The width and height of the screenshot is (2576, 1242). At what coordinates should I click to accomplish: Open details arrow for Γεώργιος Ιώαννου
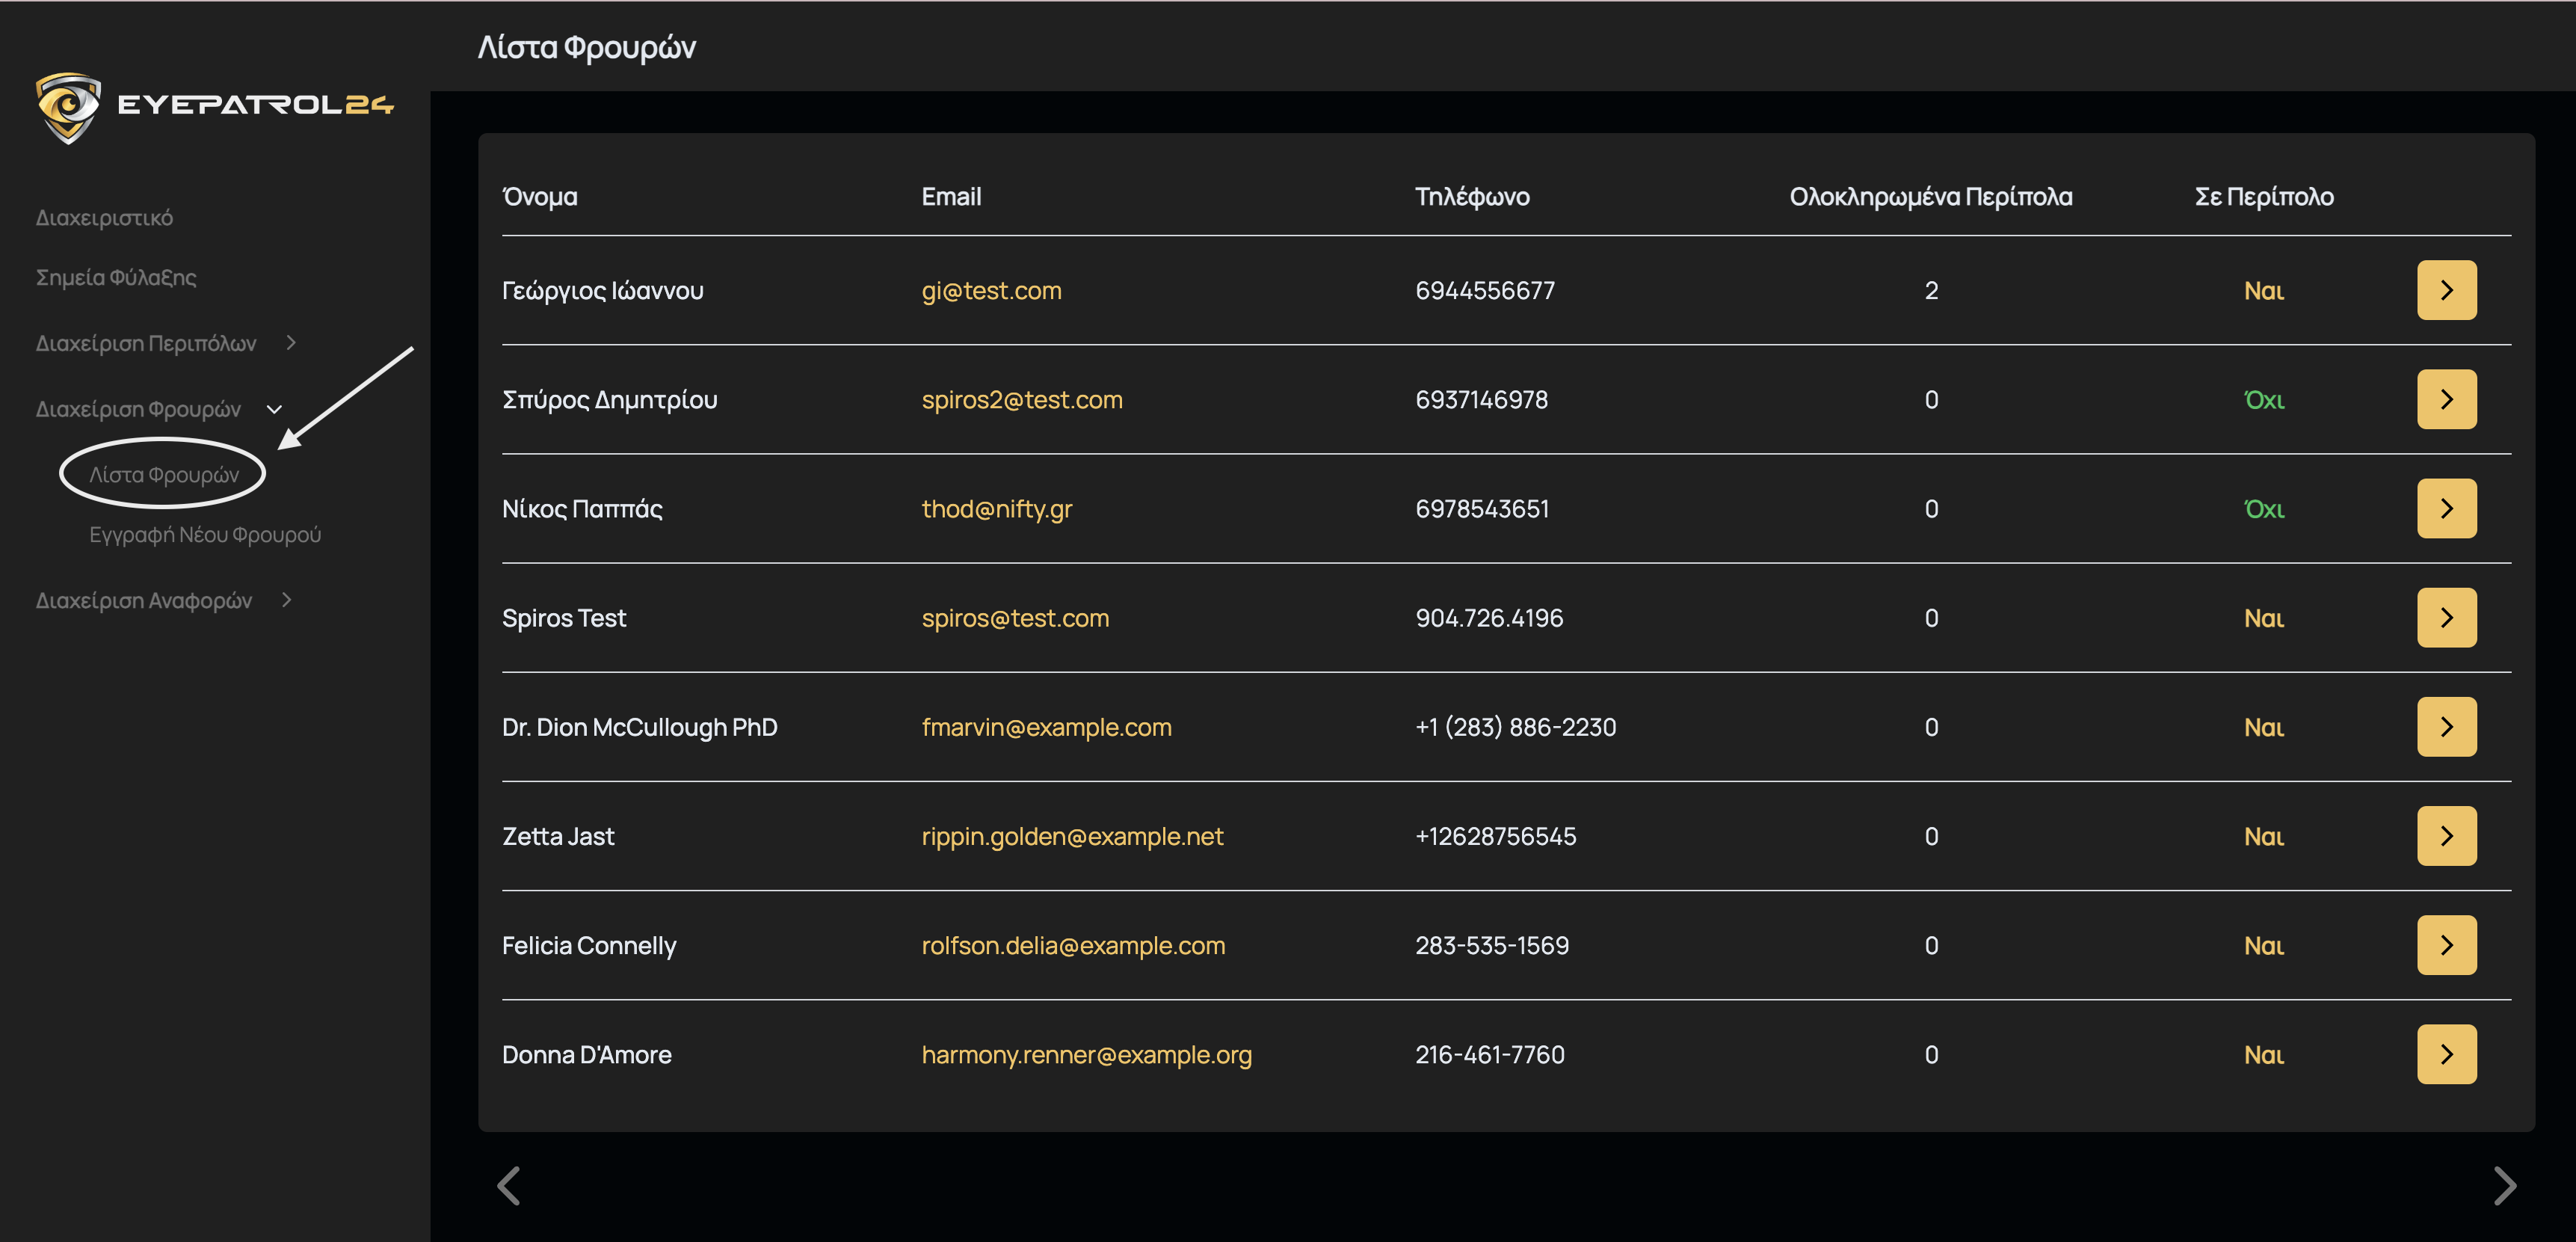click(x=2446, y=290)
